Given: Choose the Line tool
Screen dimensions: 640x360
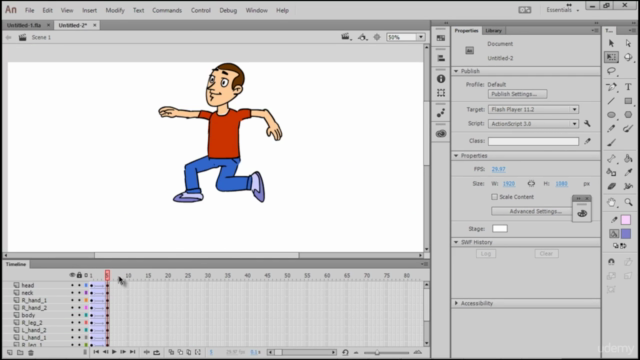Looking at the screenshot, I should (611, 101).
